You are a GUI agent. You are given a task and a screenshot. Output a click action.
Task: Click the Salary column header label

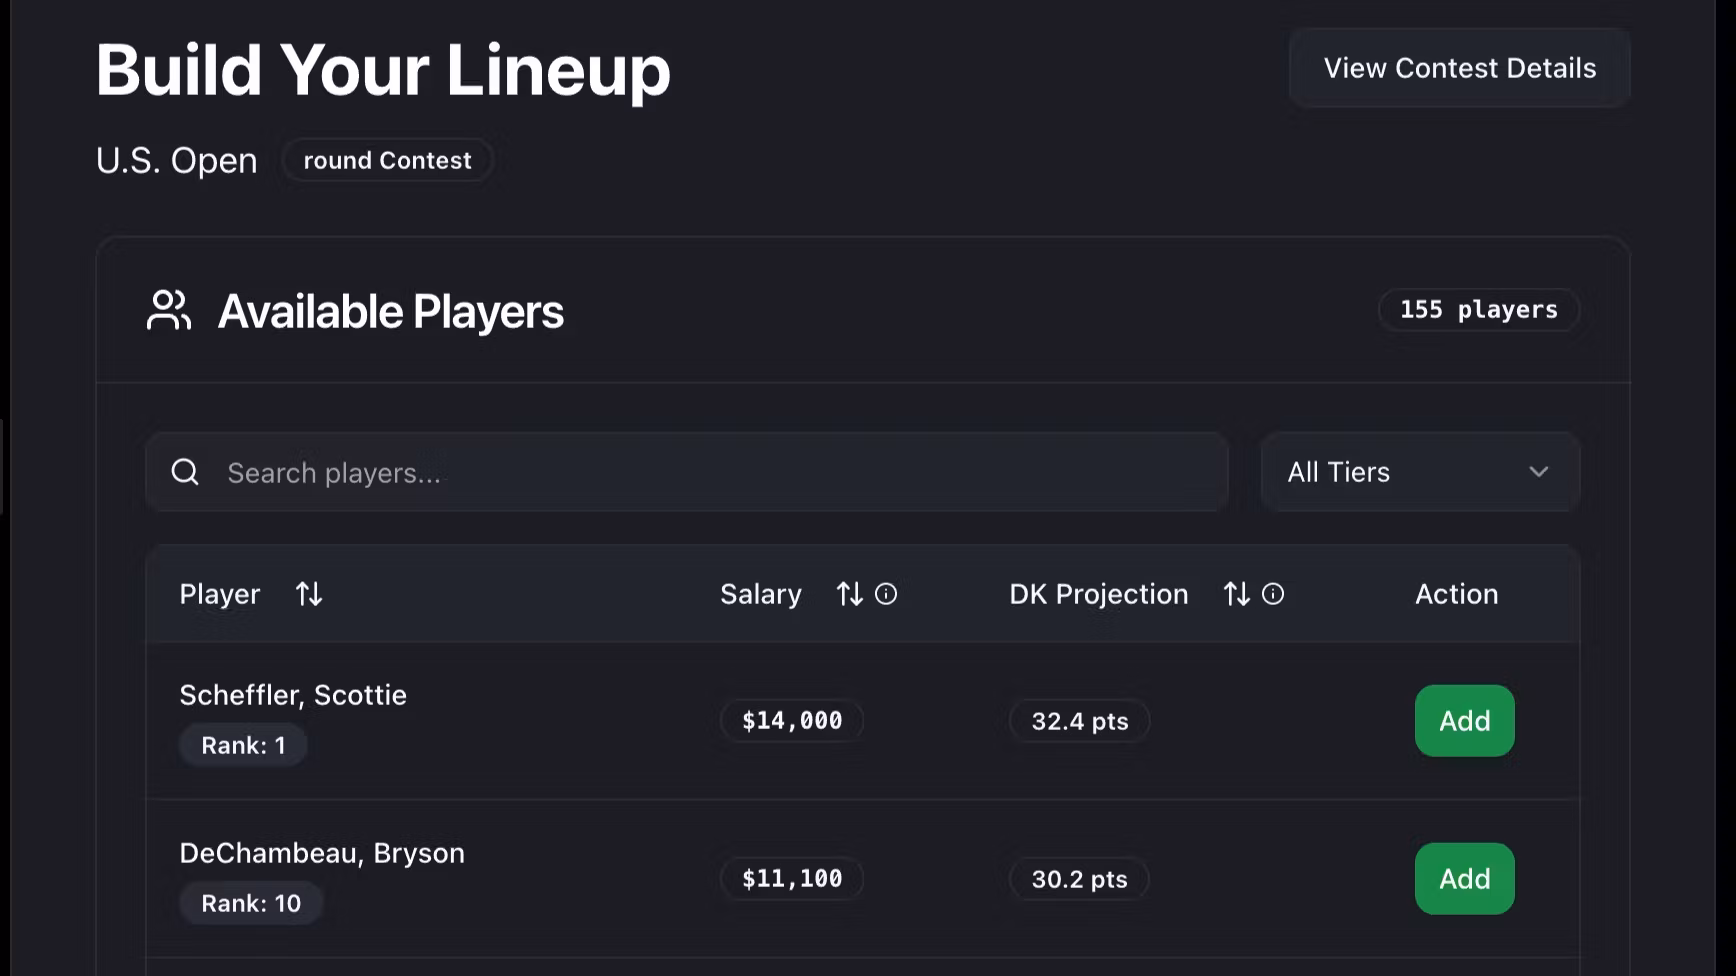click(761, 594)
